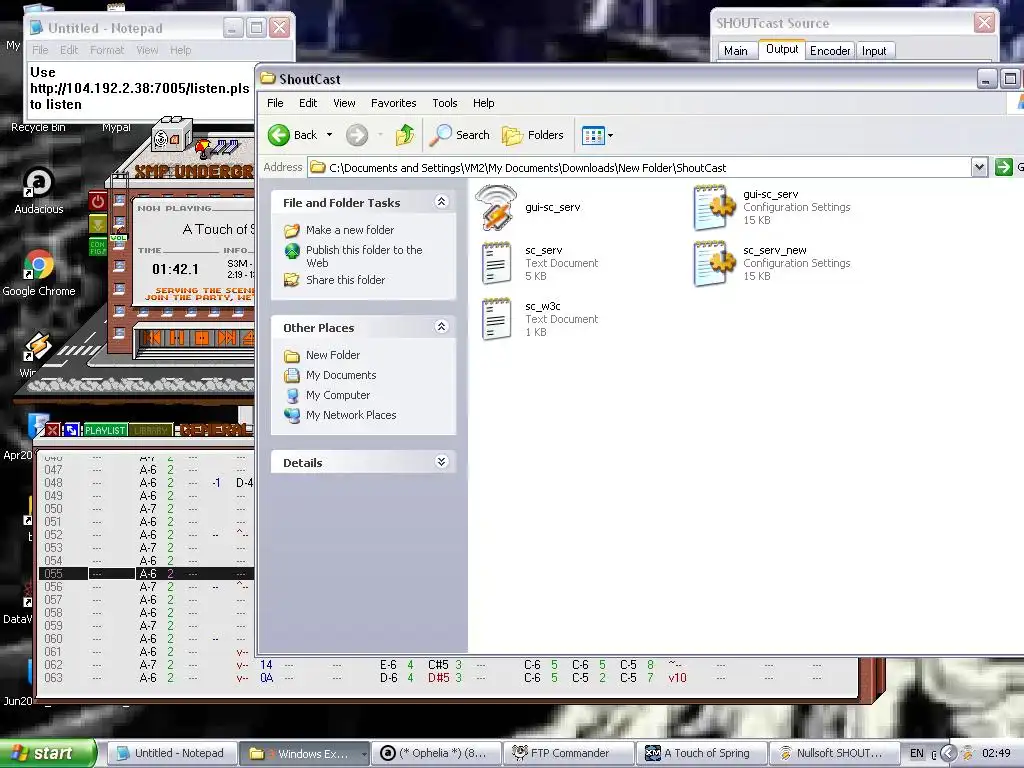The image size is (1024, 768).
Task: Go Back in ShoutCast explorer window
Action: (293, 135)
